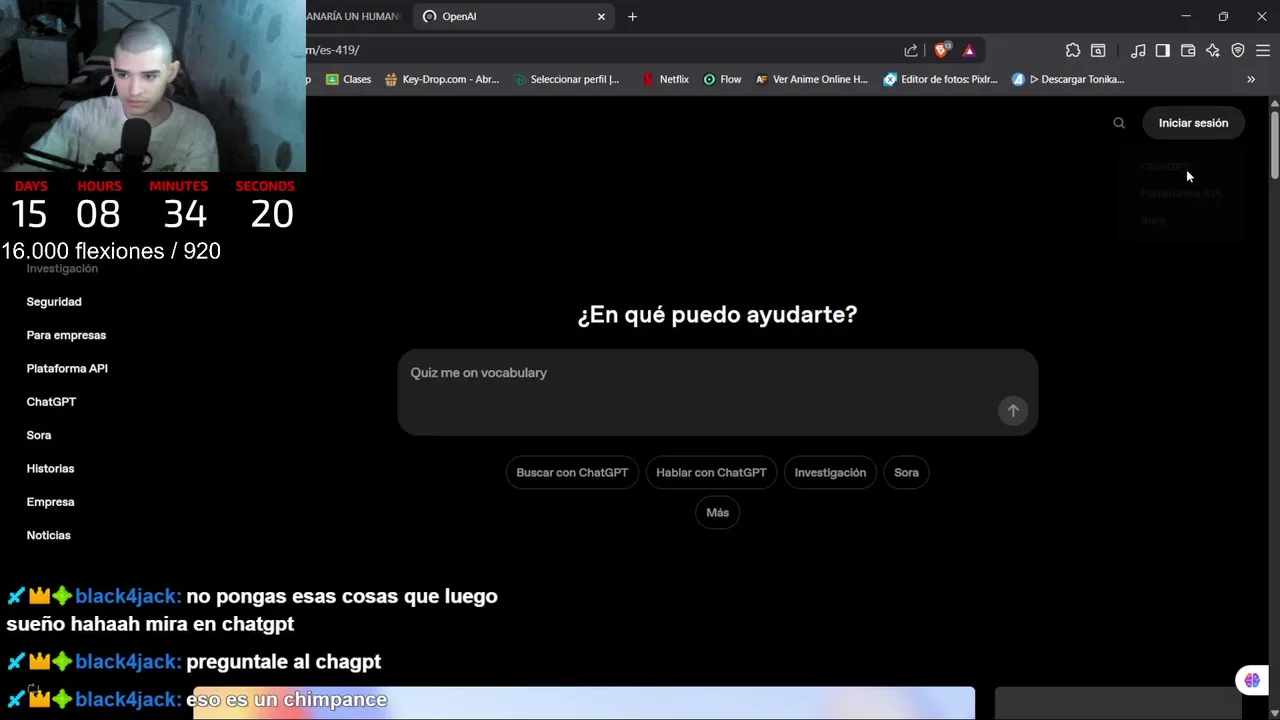Viewport: 1280px width, 720px height.
Task: Open the extensions puzzle icon
Action: [x=1073, y=50]
